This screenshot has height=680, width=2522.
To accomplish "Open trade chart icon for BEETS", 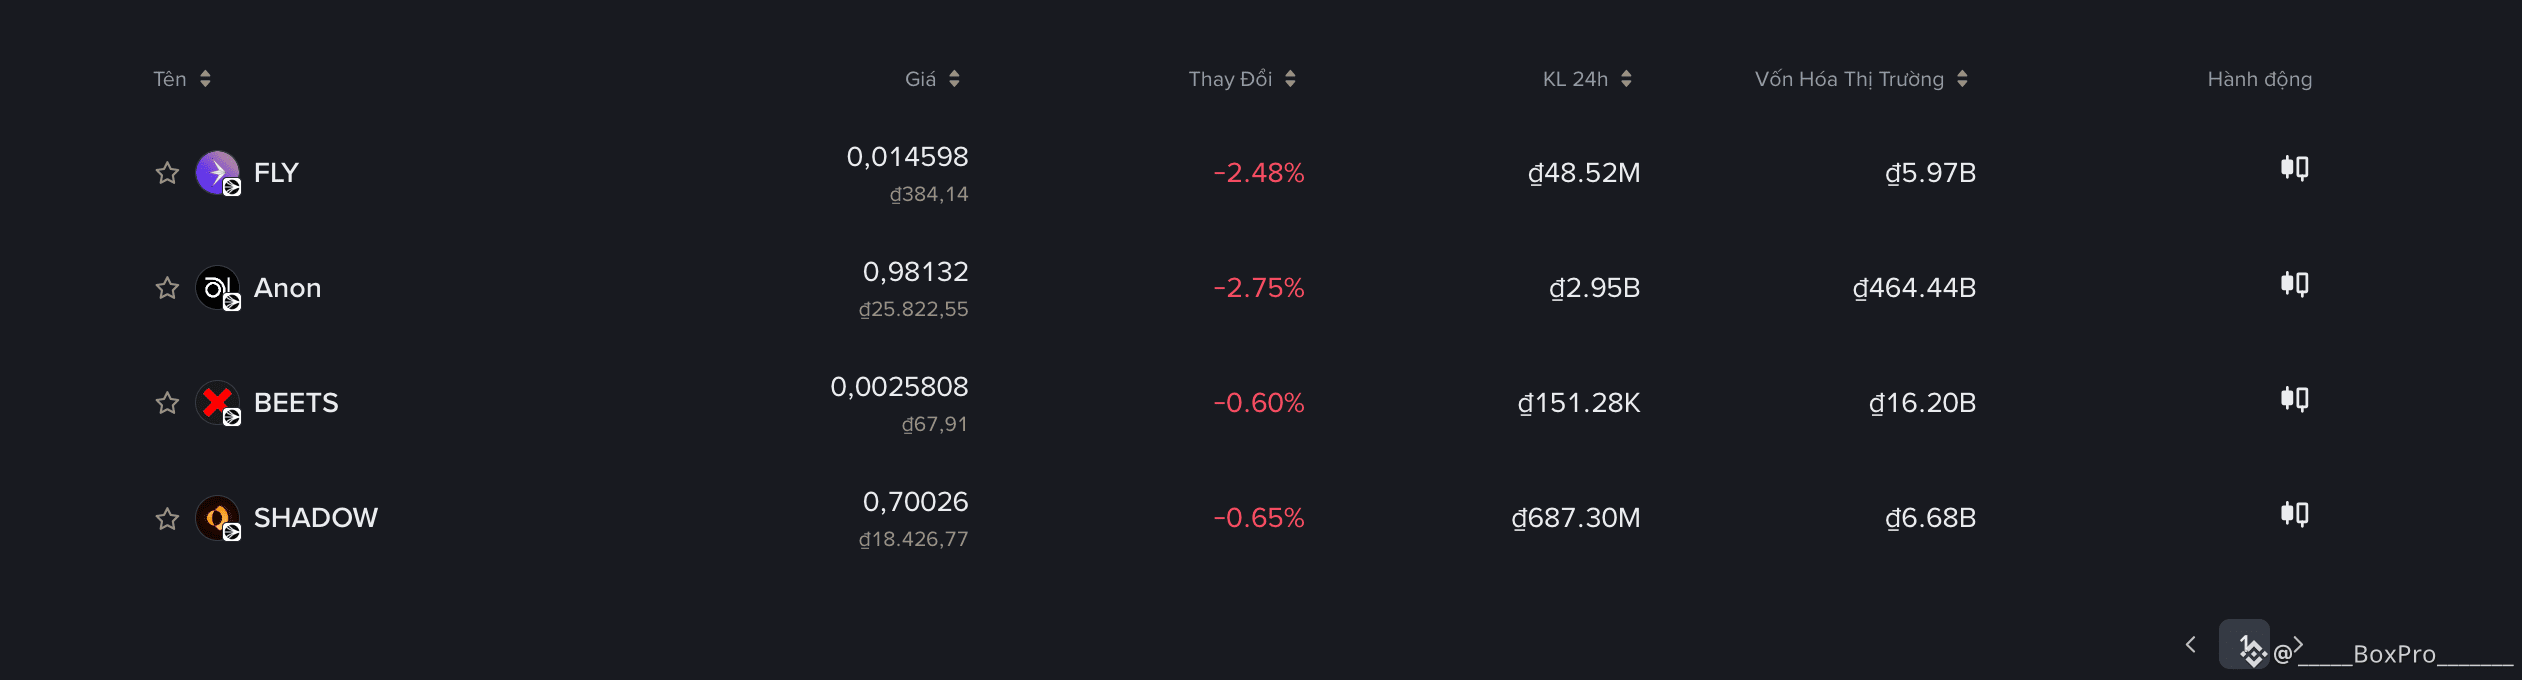I will [2294, 399].
